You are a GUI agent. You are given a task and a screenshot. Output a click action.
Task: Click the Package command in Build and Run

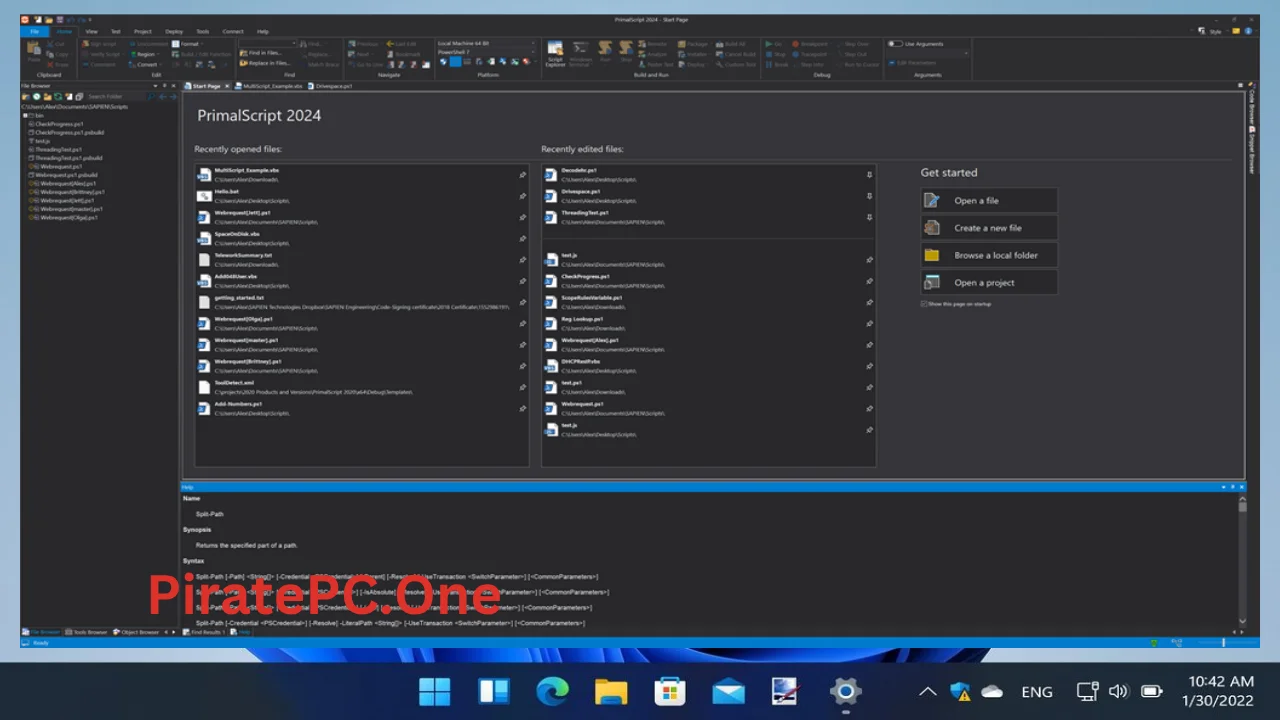pos(692,44)
